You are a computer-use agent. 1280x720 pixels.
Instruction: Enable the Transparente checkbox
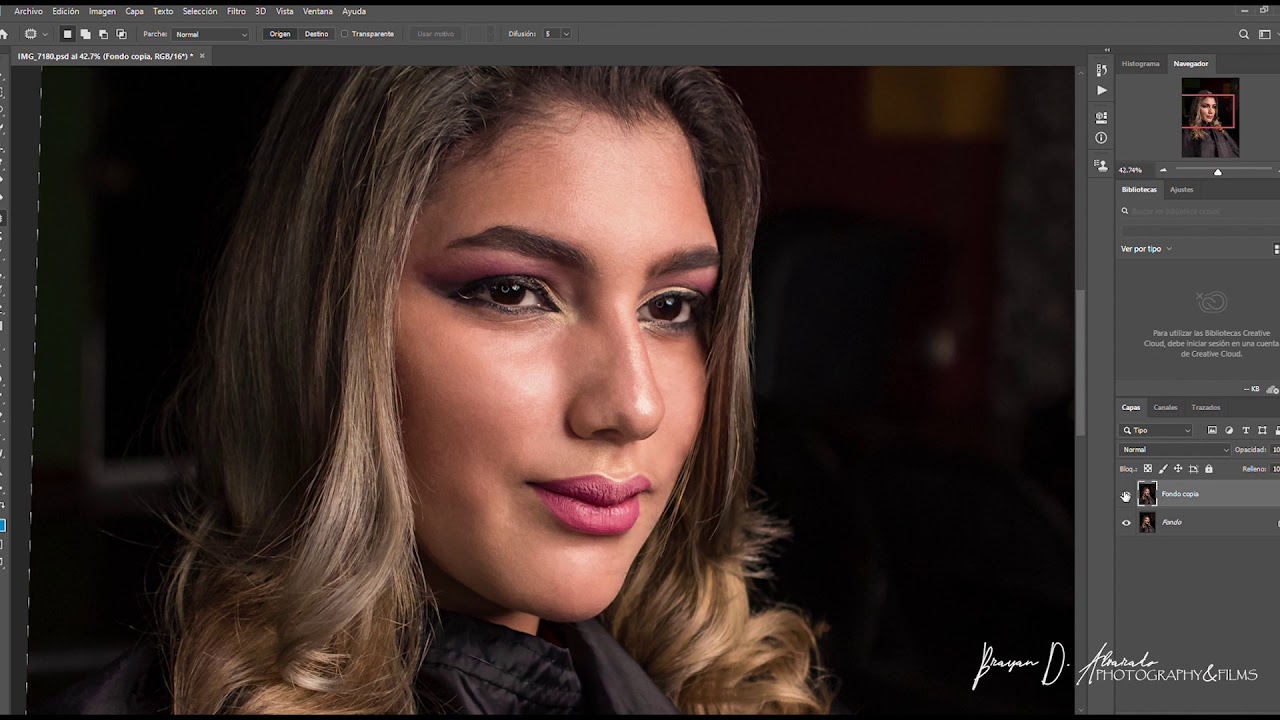tap(345, 34)
